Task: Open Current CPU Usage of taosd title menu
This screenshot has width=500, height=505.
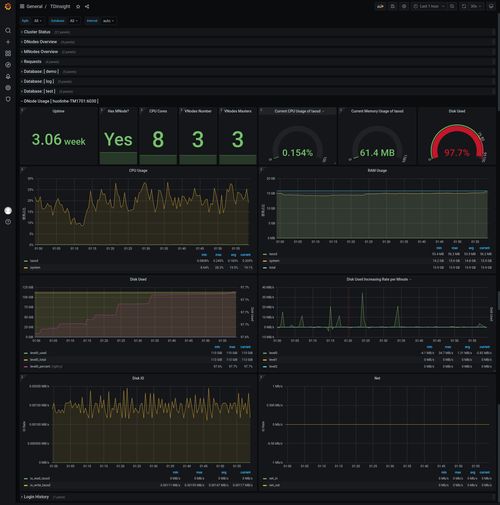Action: (x=297, y=111)
